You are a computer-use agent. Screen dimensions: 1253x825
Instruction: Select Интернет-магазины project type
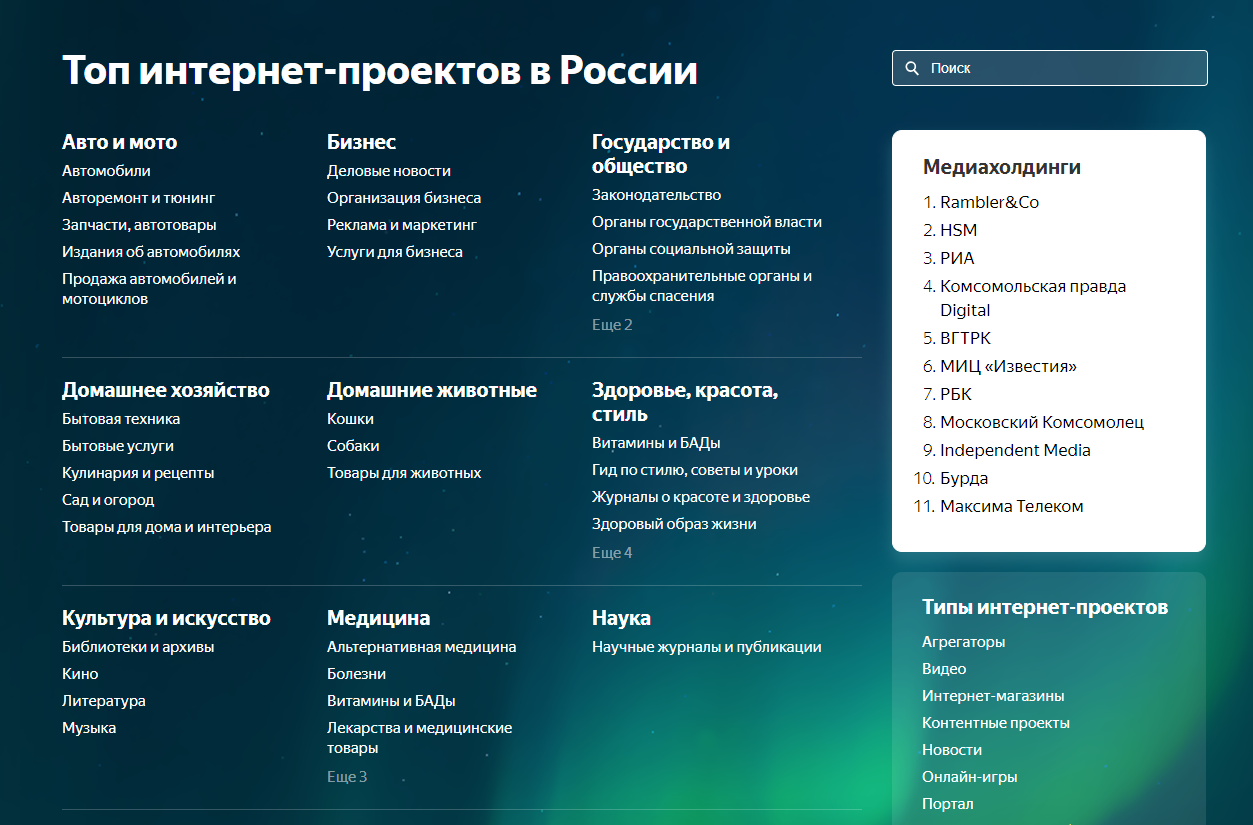point(993,696)
